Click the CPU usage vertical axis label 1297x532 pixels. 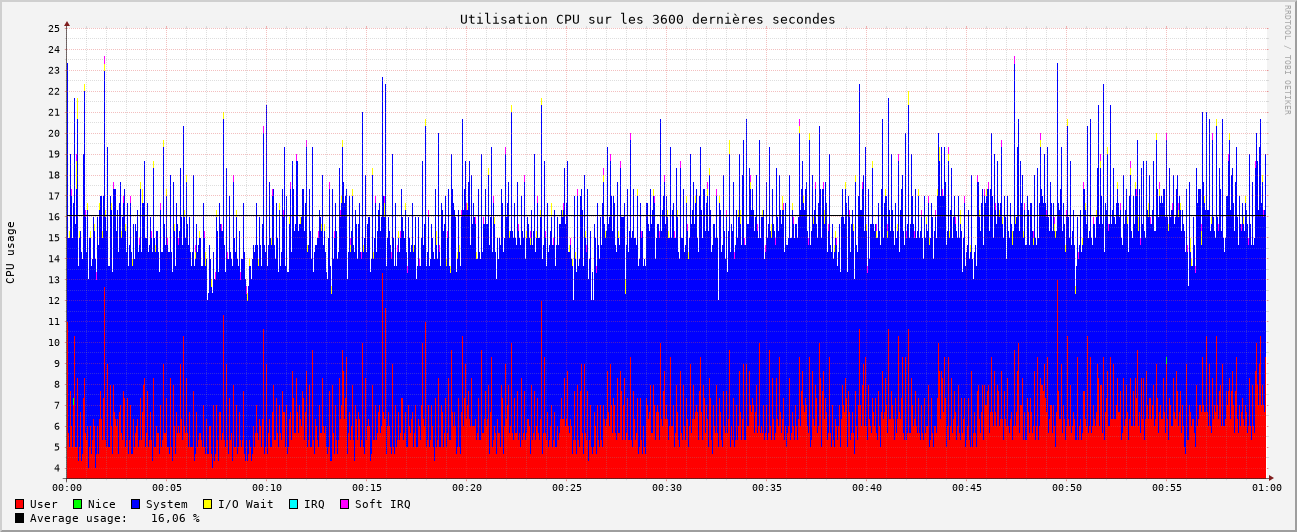click(11, 253)
